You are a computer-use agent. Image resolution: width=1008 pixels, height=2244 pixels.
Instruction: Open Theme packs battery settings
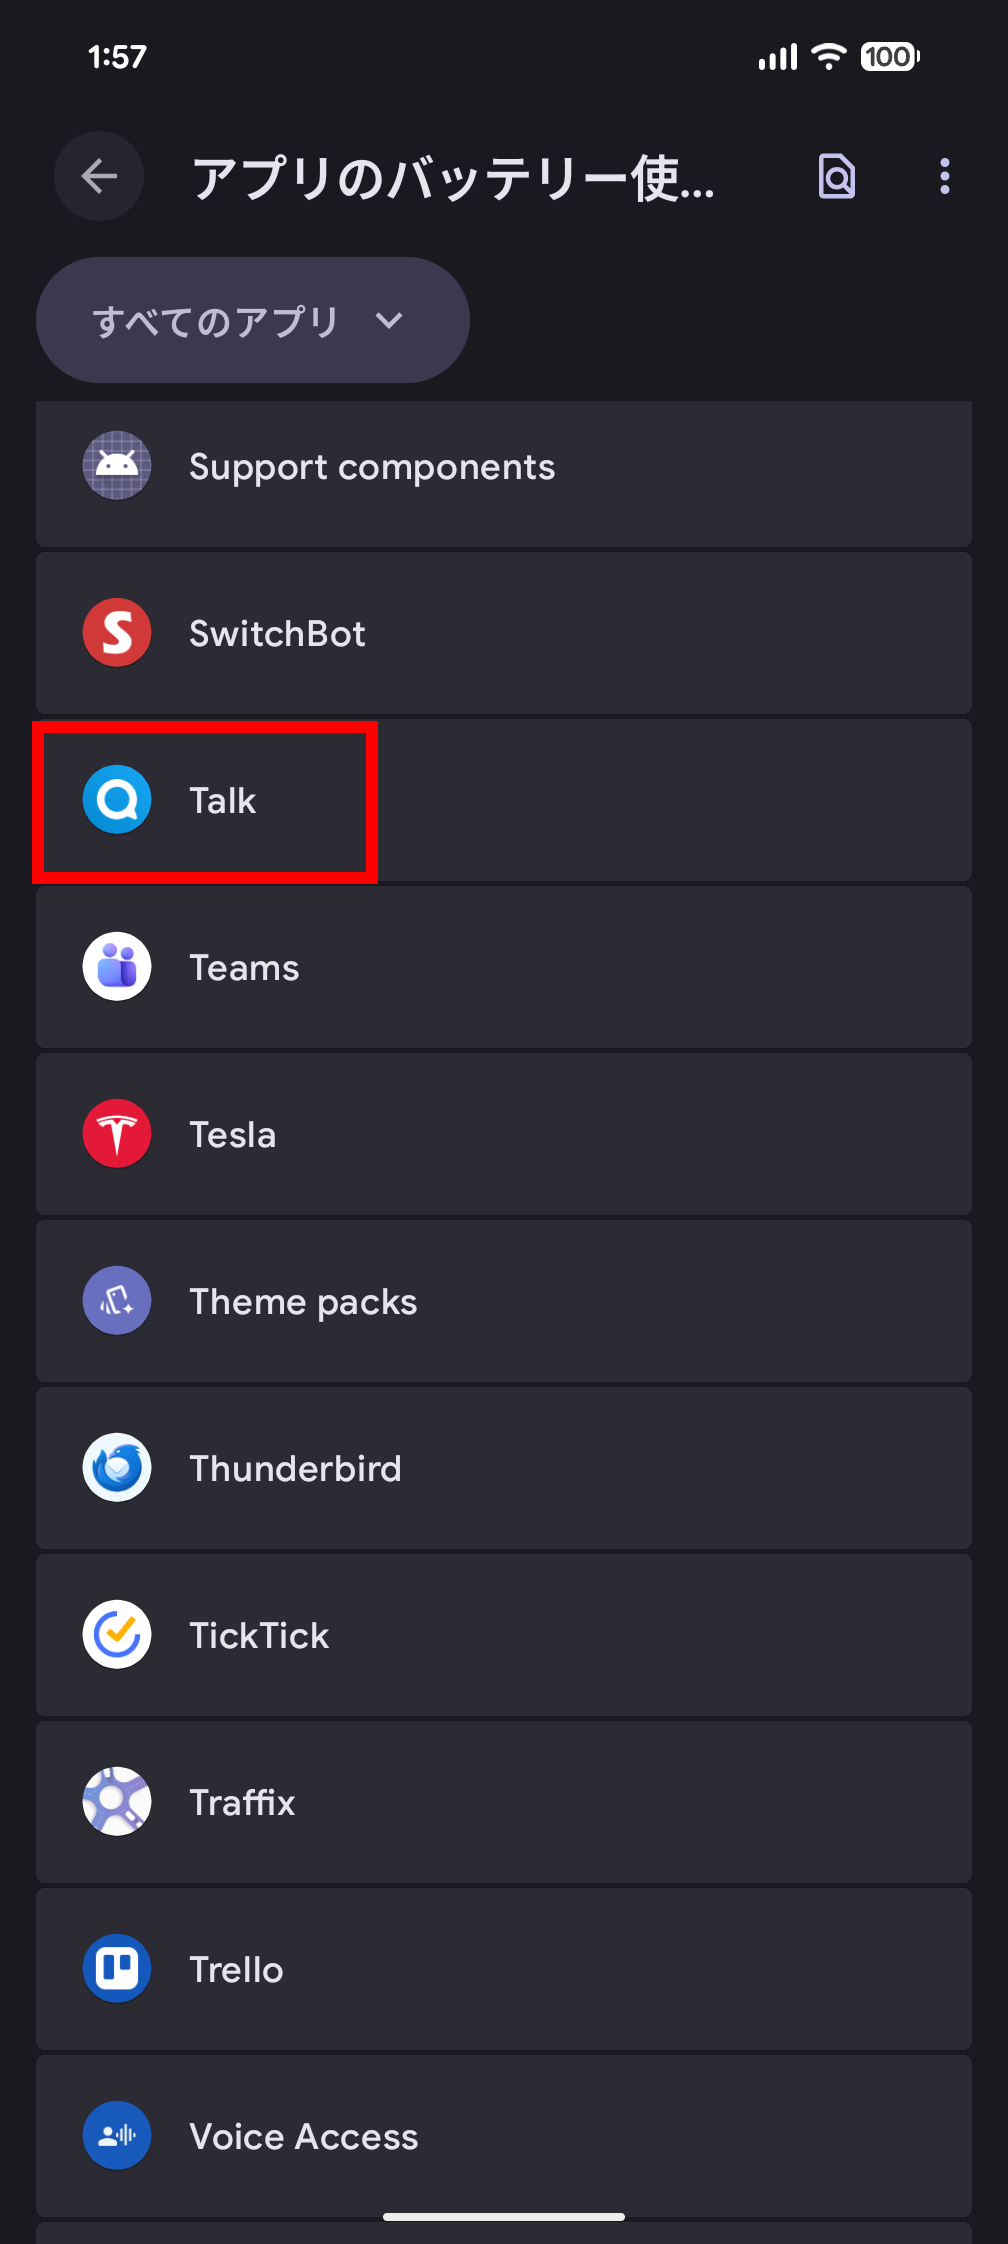(x=504, y=1302)
